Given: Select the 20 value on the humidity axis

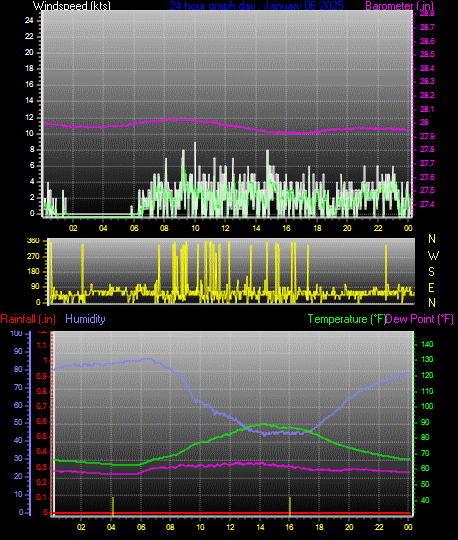Looking at the screenshot, I should point(18,476).
